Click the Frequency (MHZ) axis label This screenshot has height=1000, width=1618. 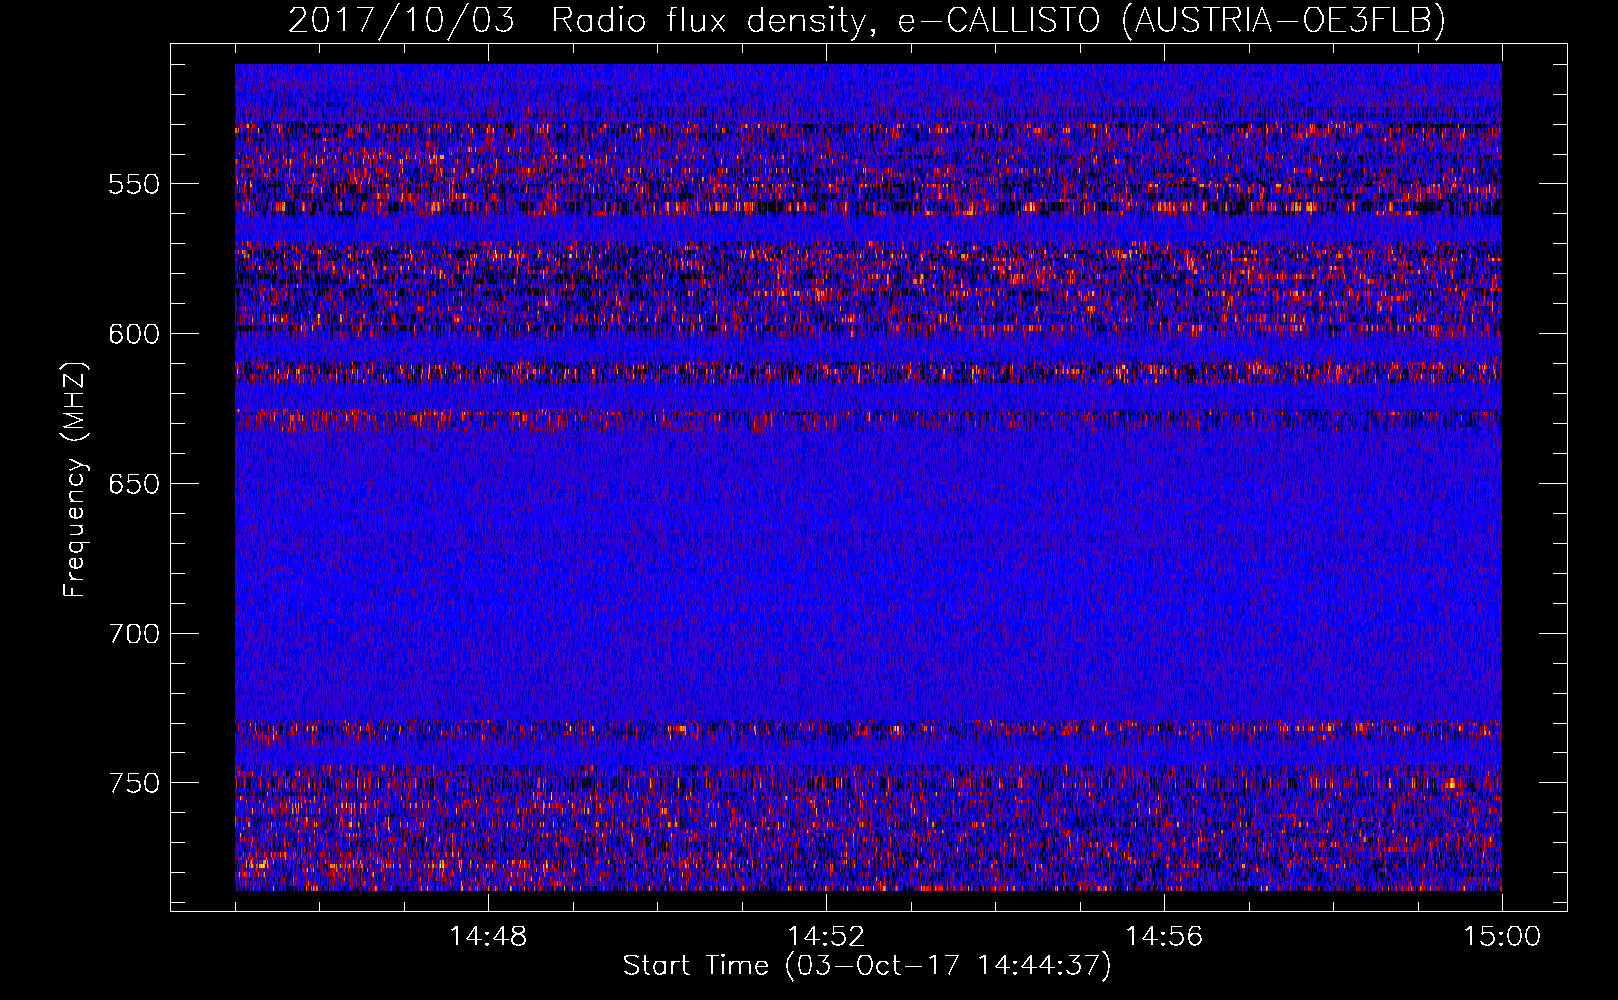click(x=75, y=479)
